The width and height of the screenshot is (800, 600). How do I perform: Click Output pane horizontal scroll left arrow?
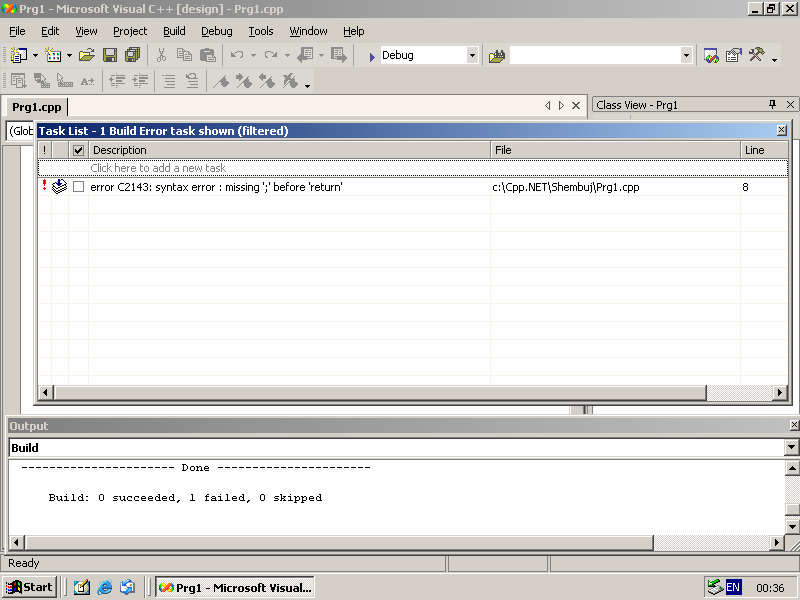coord(16,542)
